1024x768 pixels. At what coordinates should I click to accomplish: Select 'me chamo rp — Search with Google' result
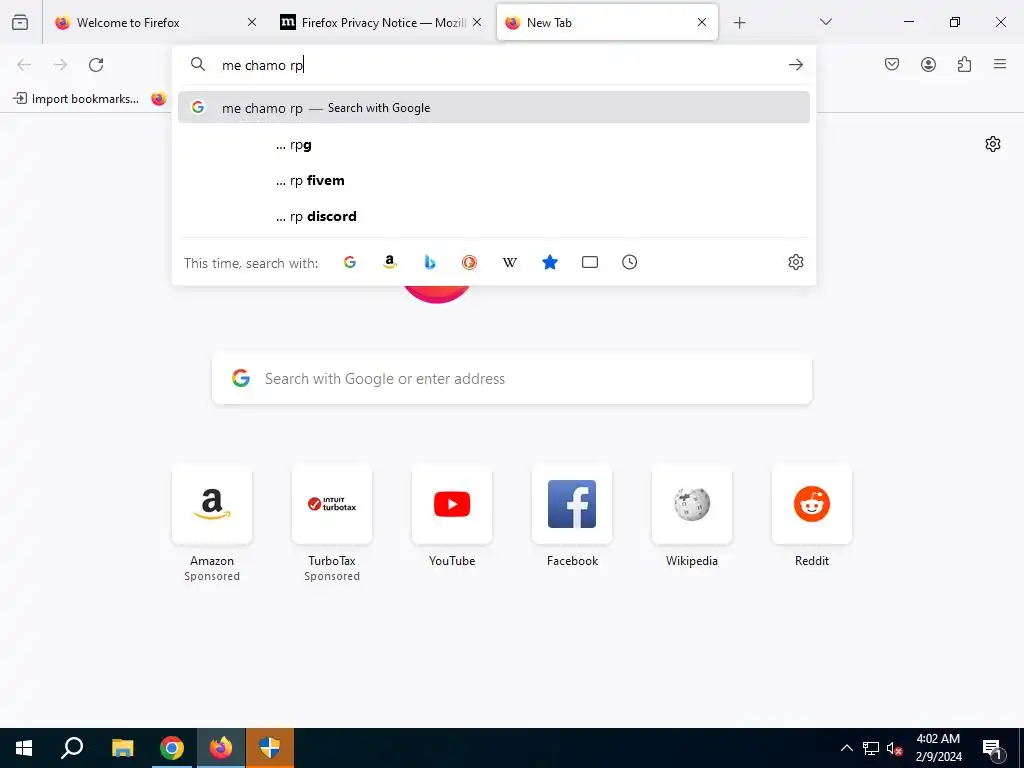coord(494,108)
